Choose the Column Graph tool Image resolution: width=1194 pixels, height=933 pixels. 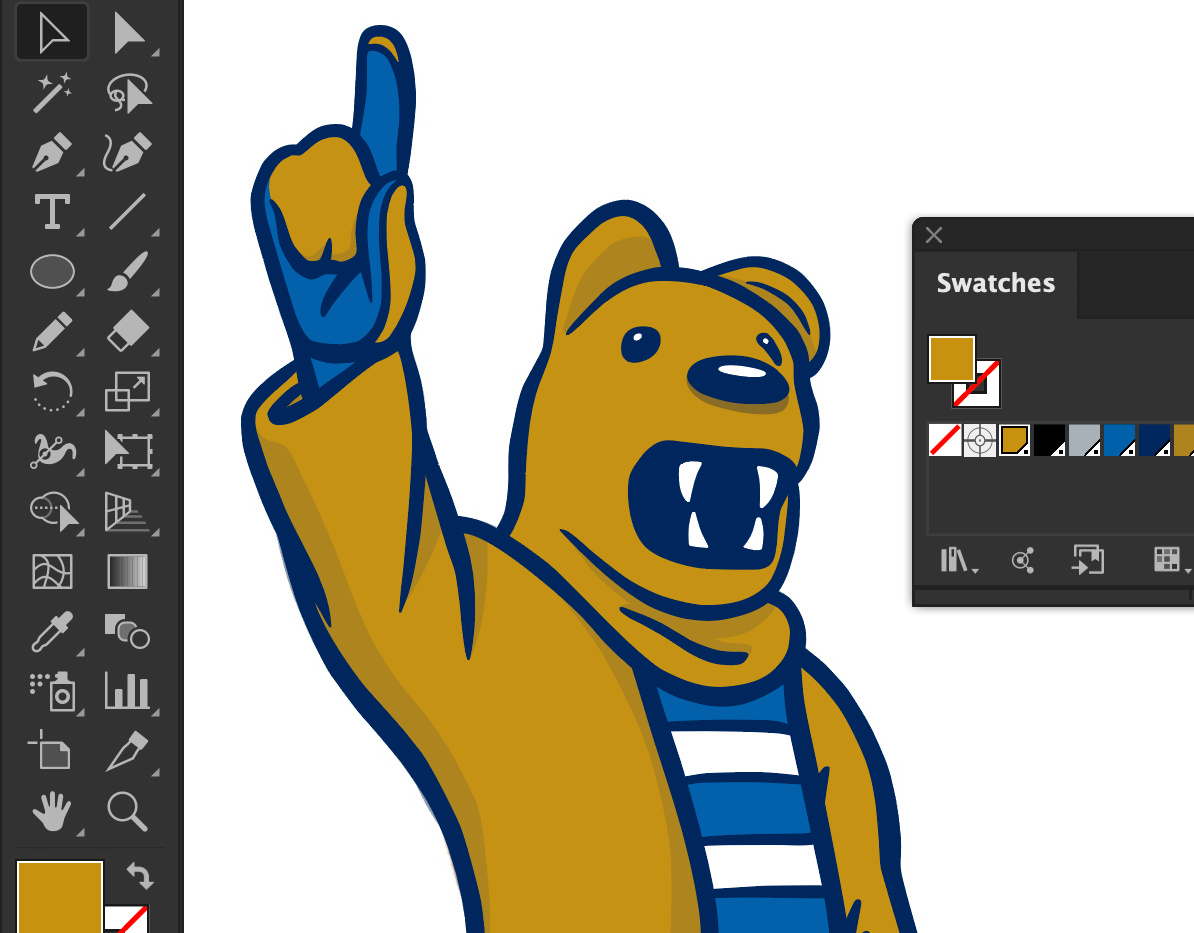(x=128, y=691)
